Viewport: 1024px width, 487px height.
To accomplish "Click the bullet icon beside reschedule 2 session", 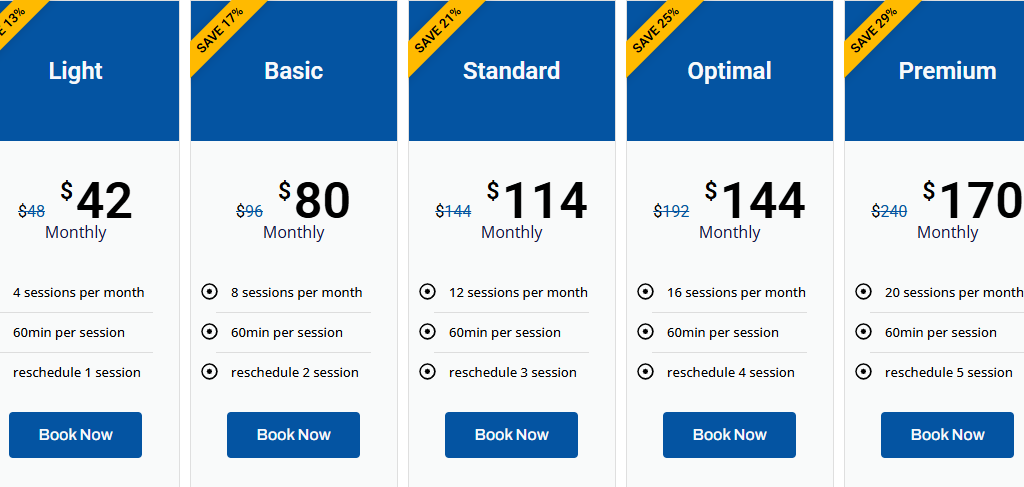I will click(209, 372).
